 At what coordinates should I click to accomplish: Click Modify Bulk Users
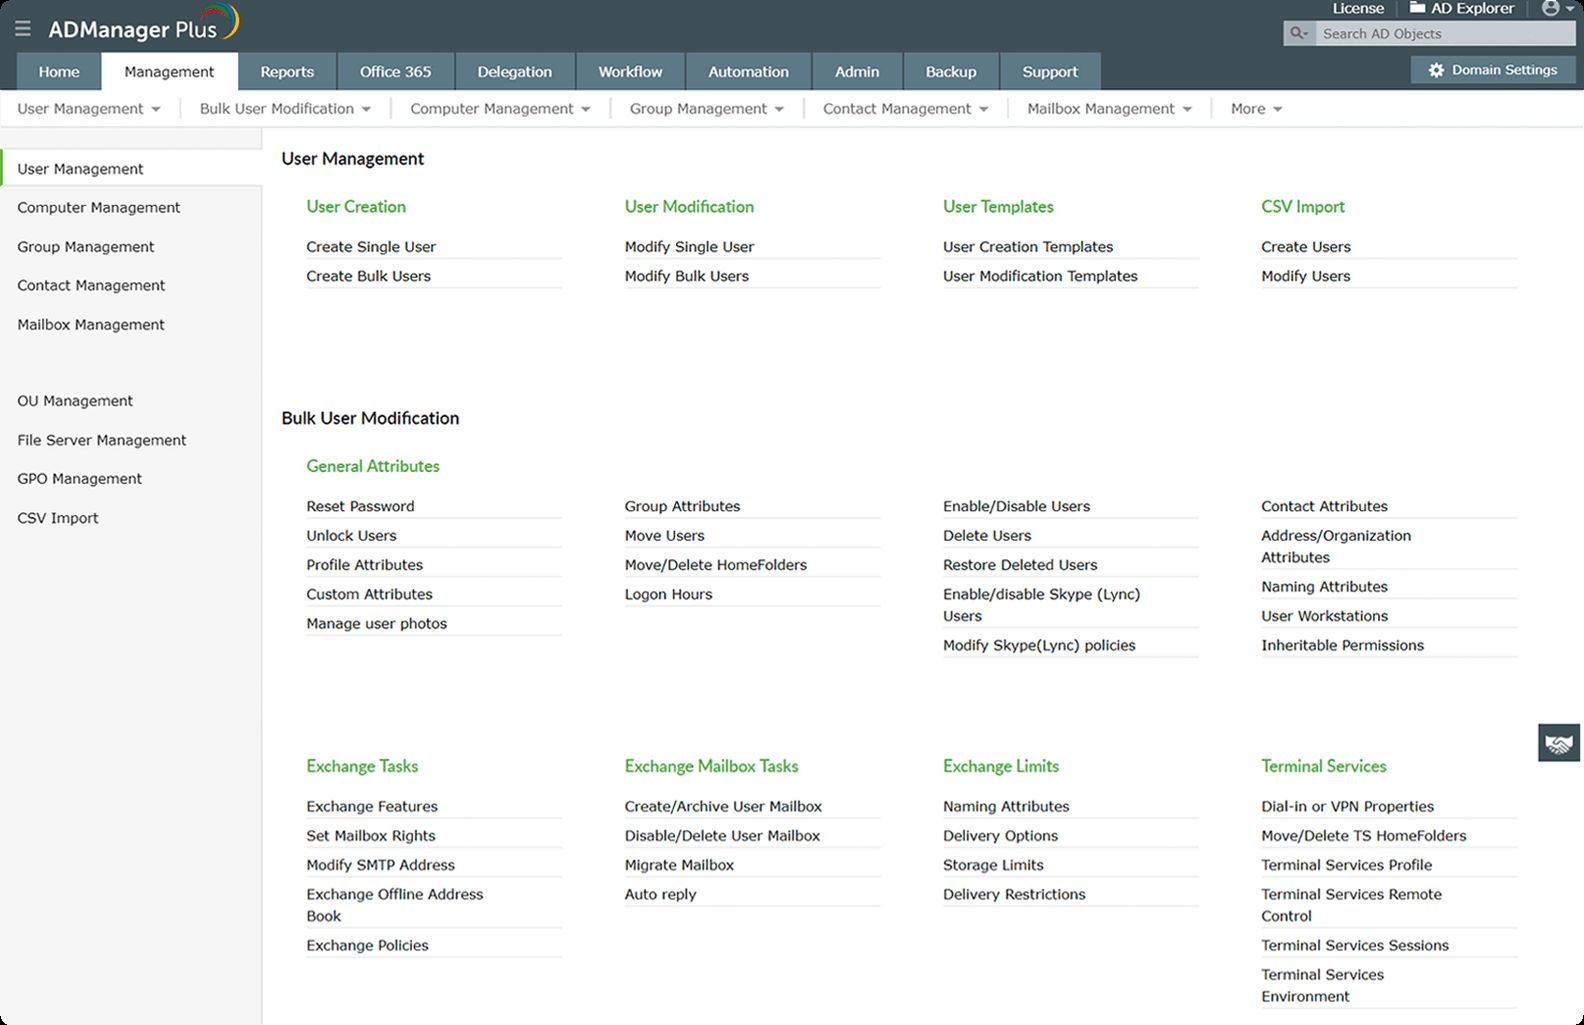[686, 276]
